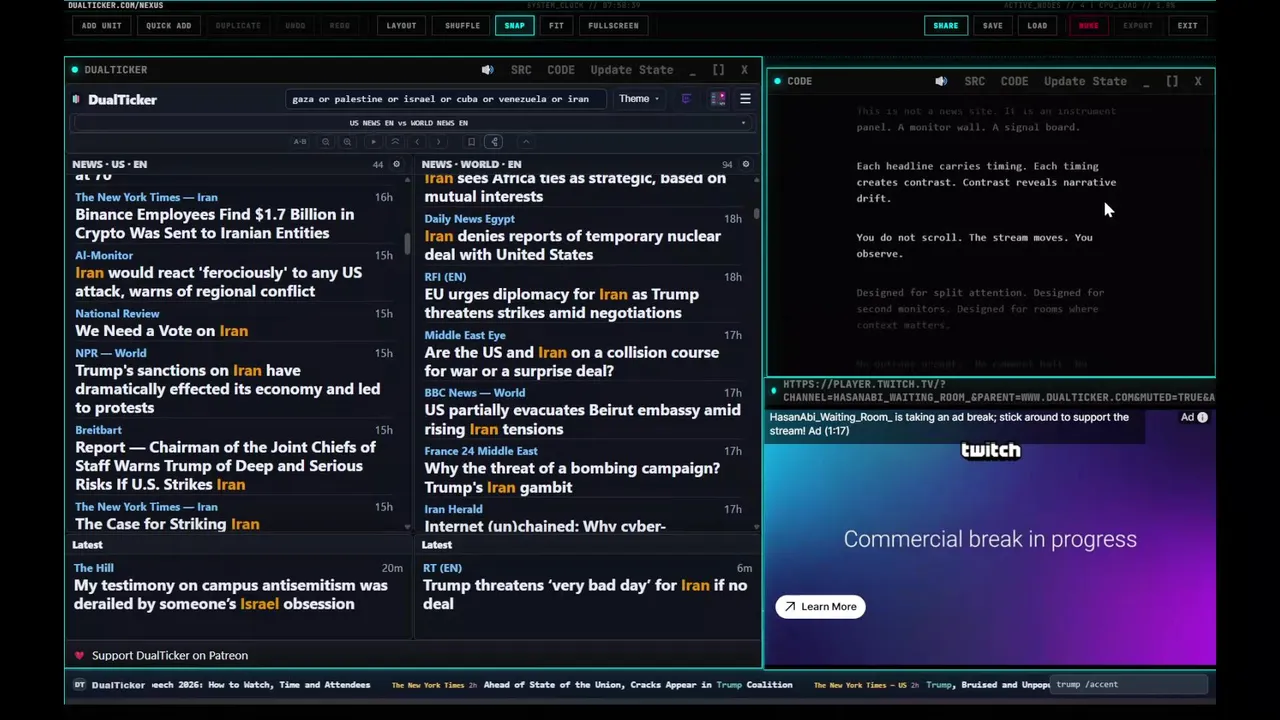Go to previous with the left arrow icon
1280x720 pixels.
pos(417,142)
